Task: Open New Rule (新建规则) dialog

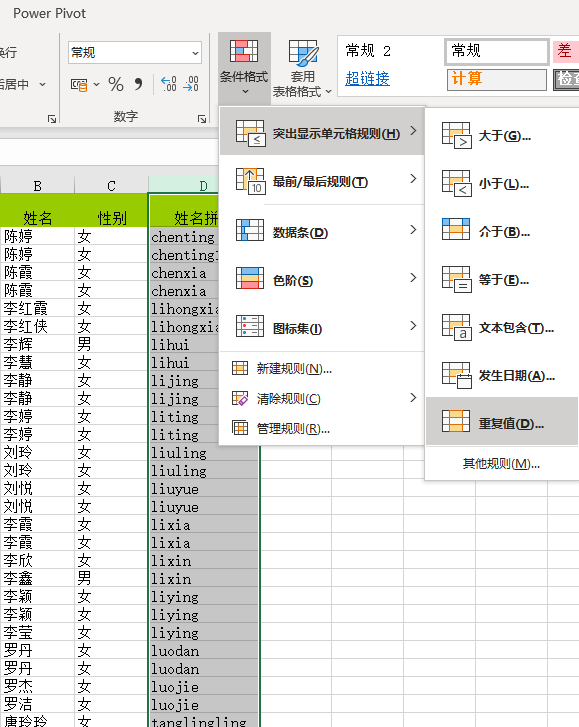Action: (321, 369)
